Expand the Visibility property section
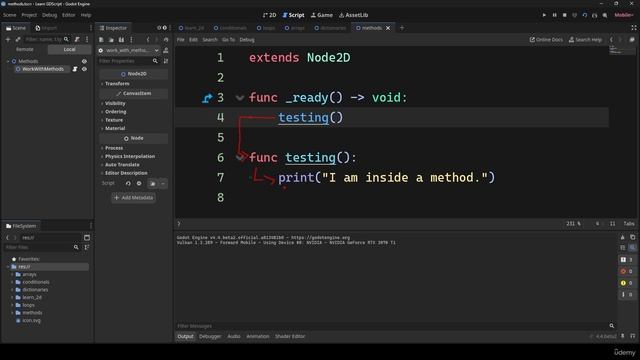 115,103
